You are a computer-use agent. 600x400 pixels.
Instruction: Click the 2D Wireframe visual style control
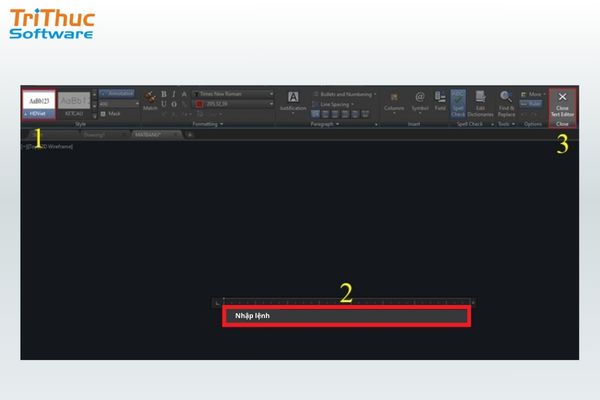[x=57, y=146]
